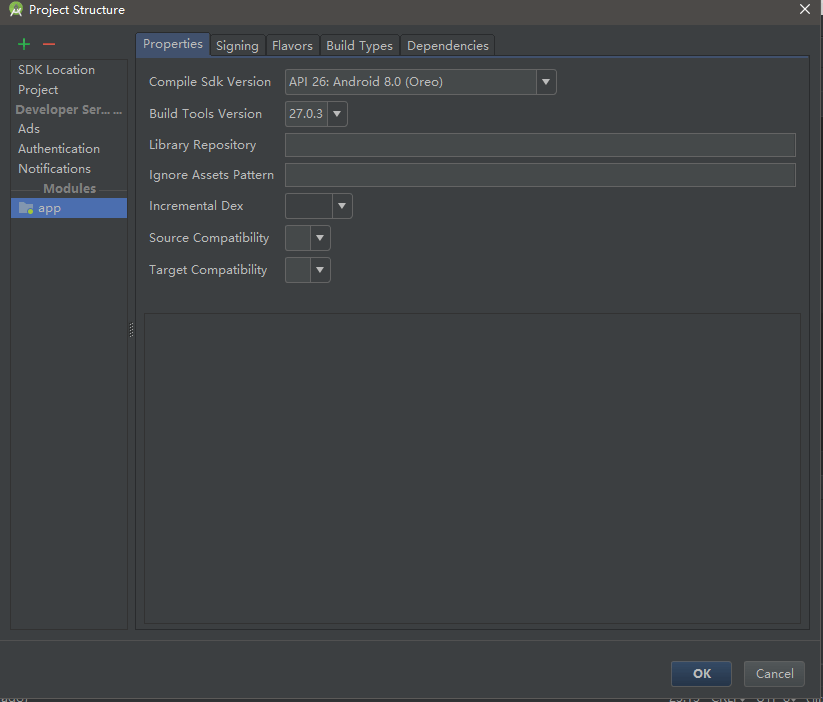
Task: Select the API 26: Android 8.0 (Oreo) combo box
Action: (x=420, y=82)
